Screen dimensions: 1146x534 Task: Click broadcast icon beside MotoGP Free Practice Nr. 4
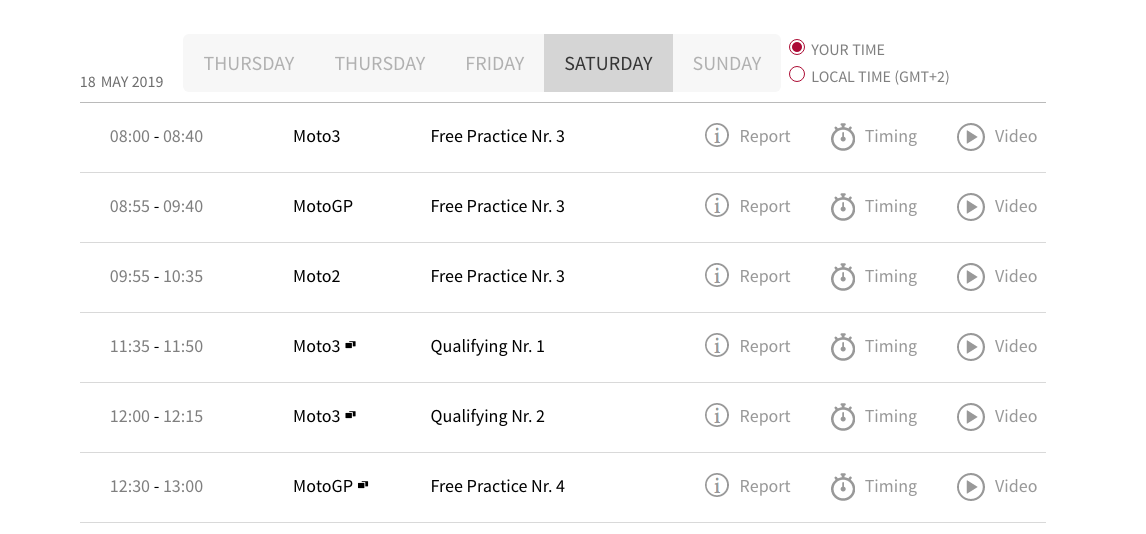click(363, 484)
